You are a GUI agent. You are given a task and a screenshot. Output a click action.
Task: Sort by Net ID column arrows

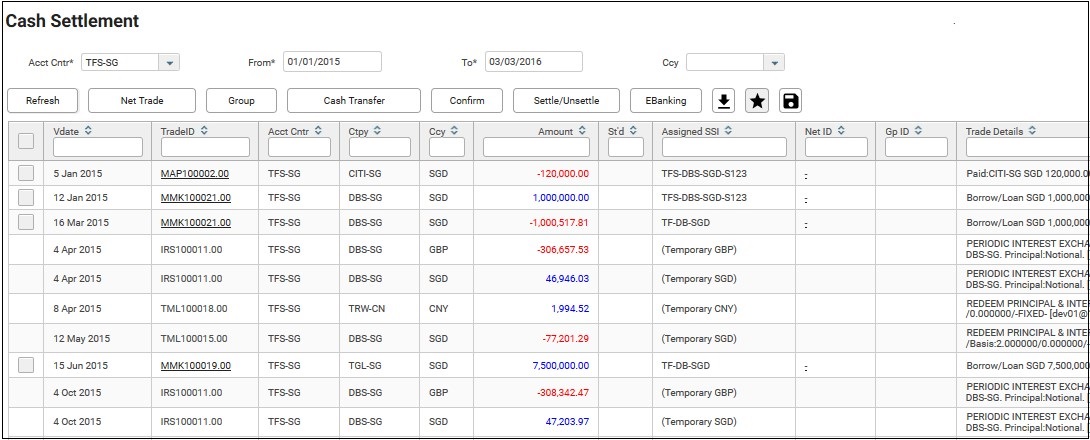[841, 131]
